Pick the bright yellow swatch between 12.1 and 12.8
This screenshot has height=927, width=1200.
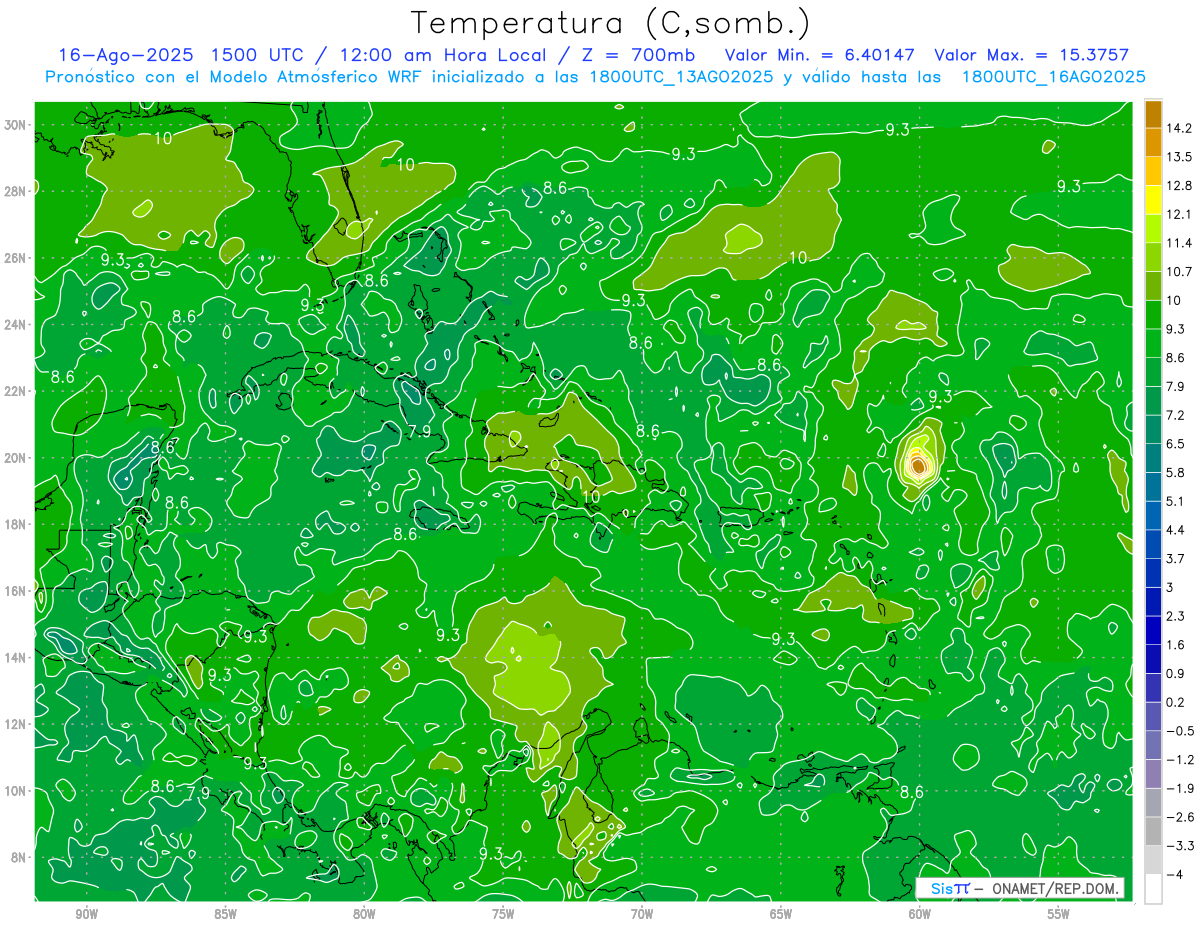1153,200
